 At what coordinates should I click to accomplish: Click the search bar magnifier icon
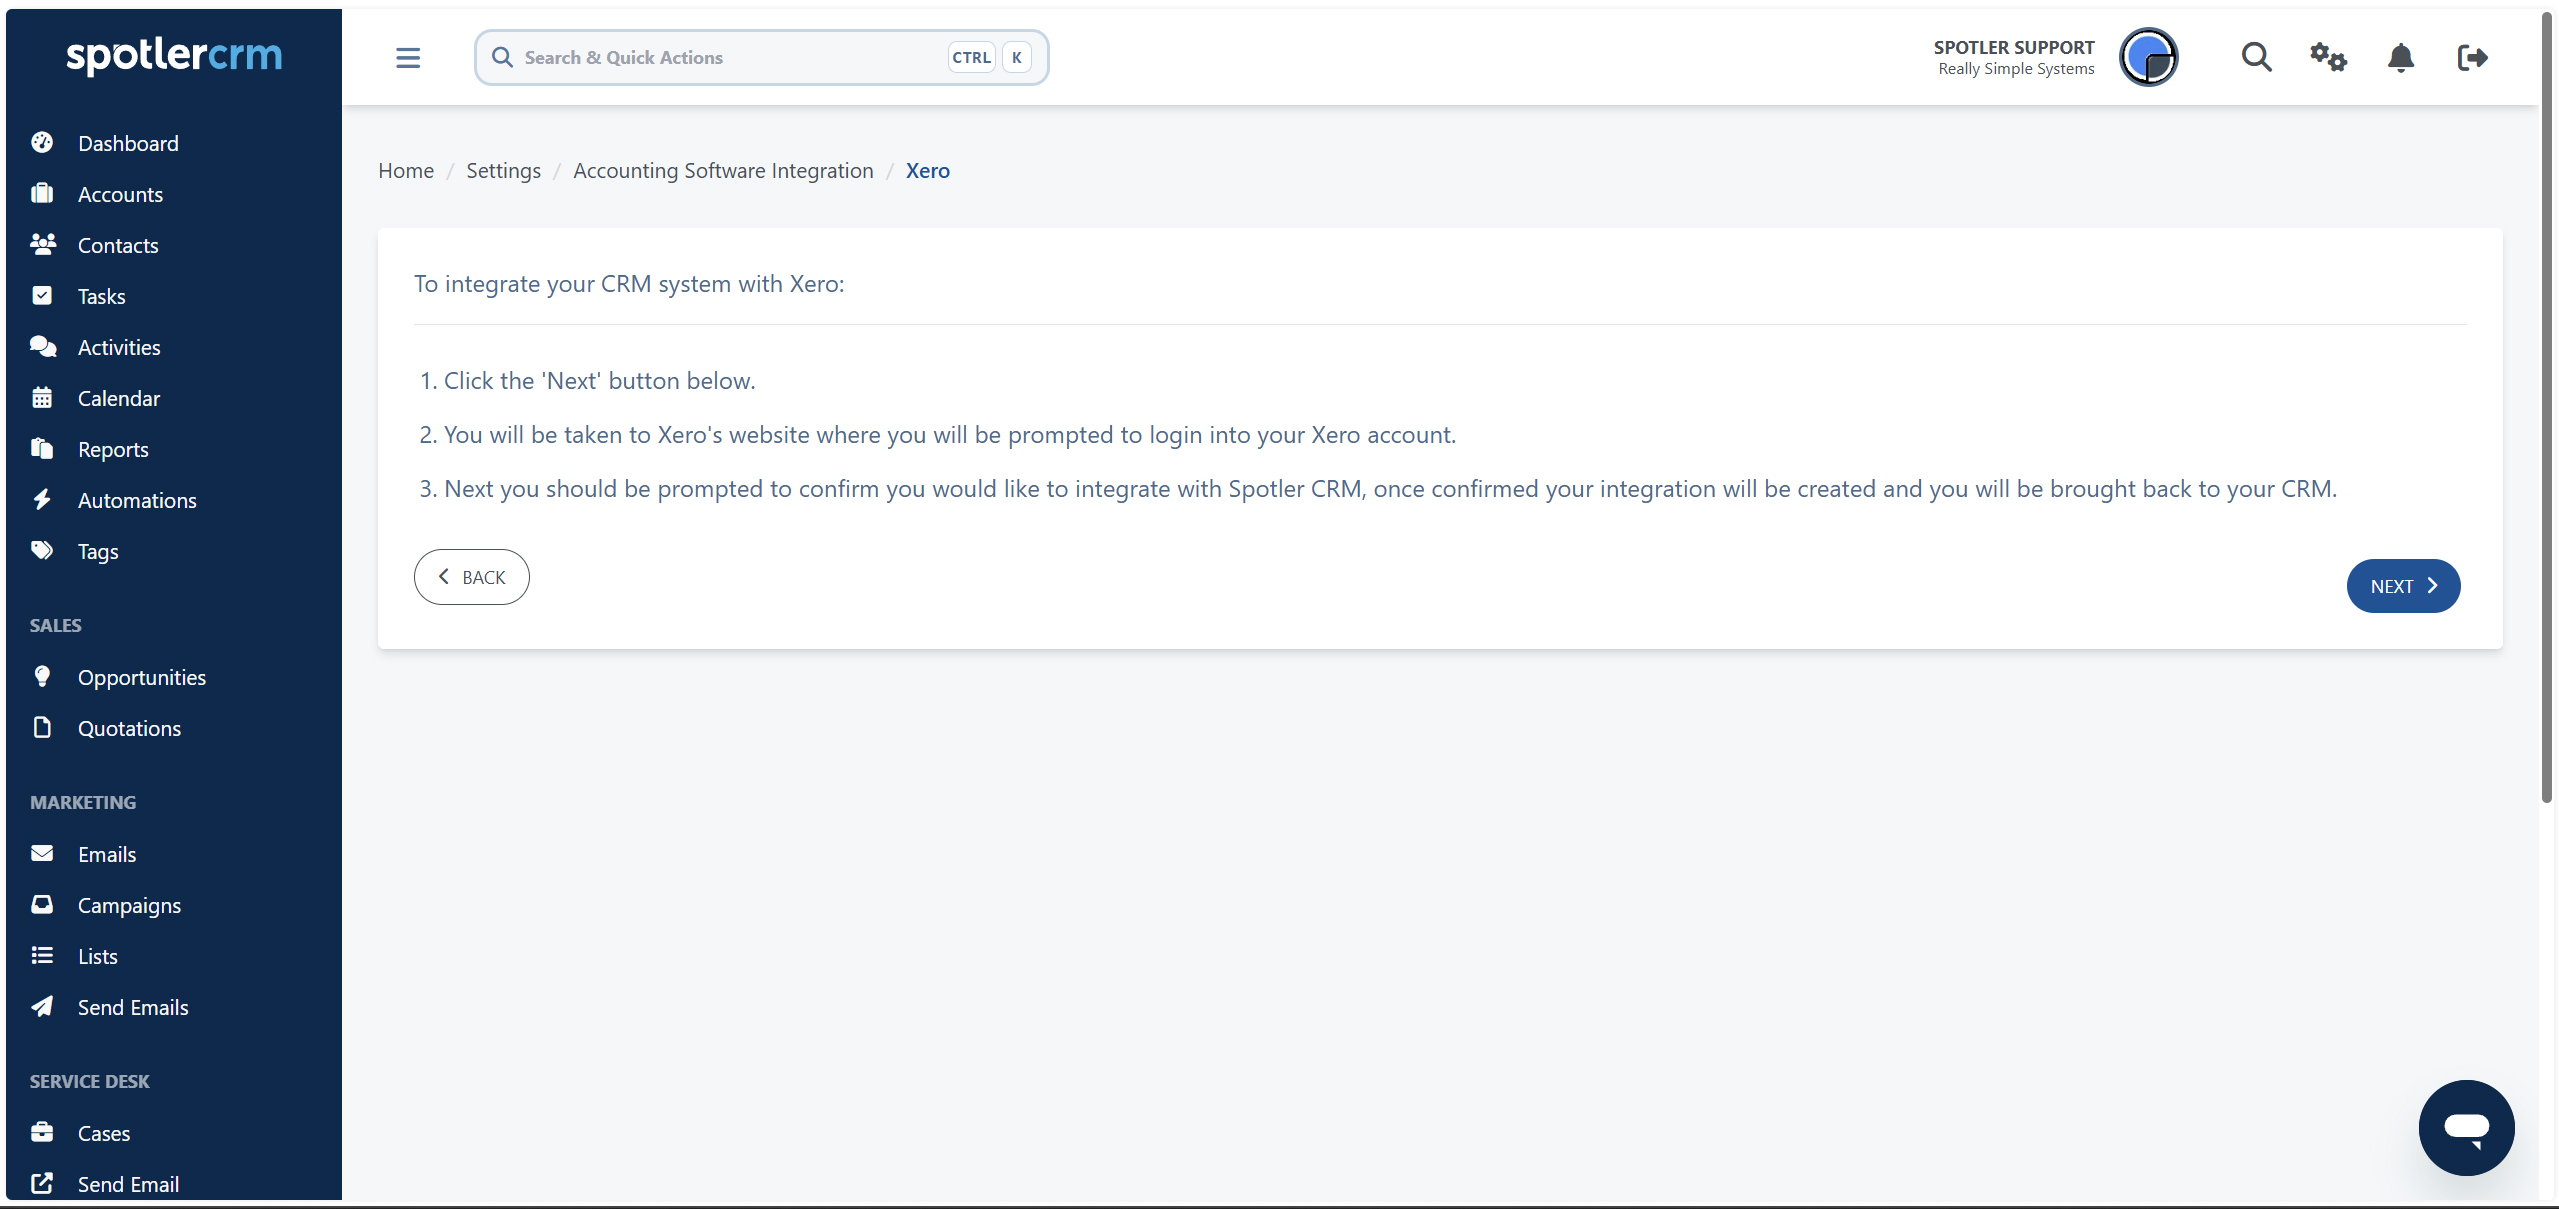click(502, 57)
